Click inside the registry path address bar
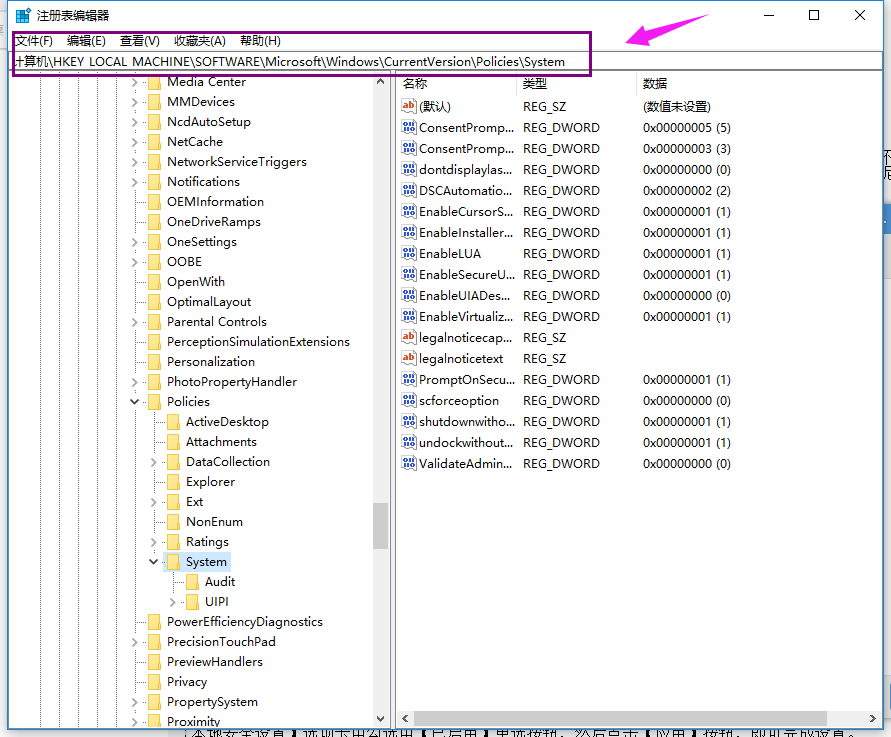Viewport: 891px width, 737px height. coord(300,60)
